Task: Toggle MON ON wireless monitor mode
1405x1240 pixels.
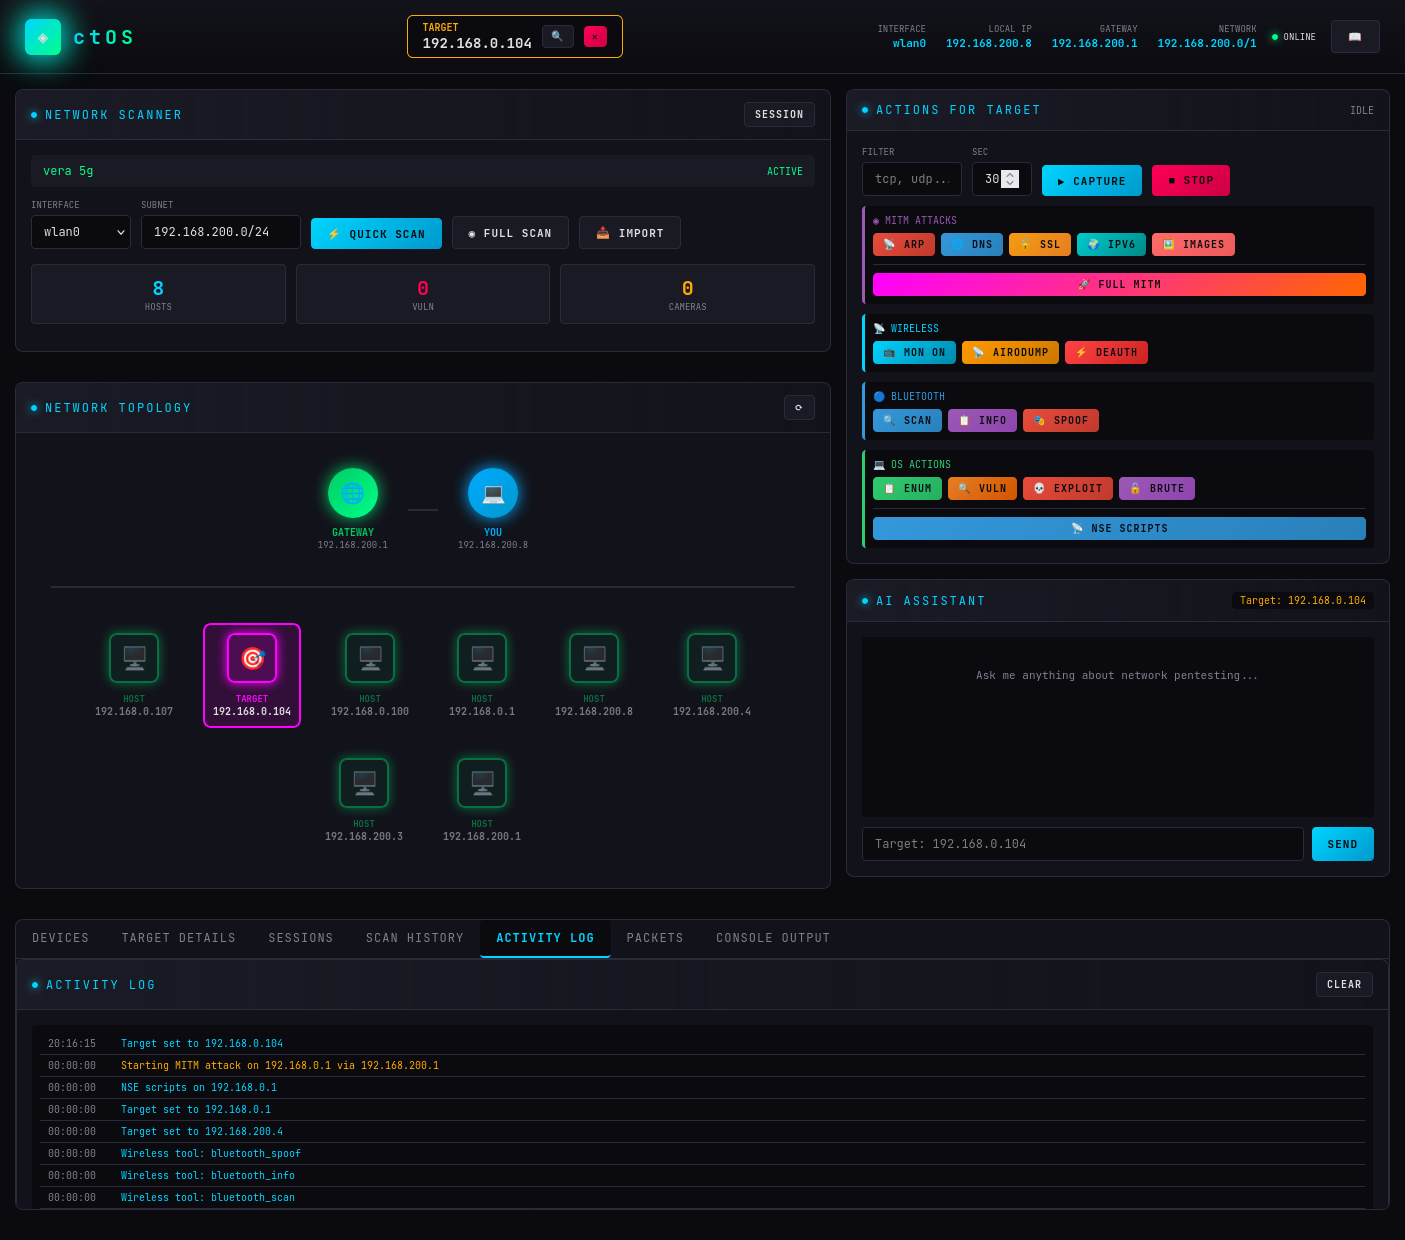Action: coord(914,352)
